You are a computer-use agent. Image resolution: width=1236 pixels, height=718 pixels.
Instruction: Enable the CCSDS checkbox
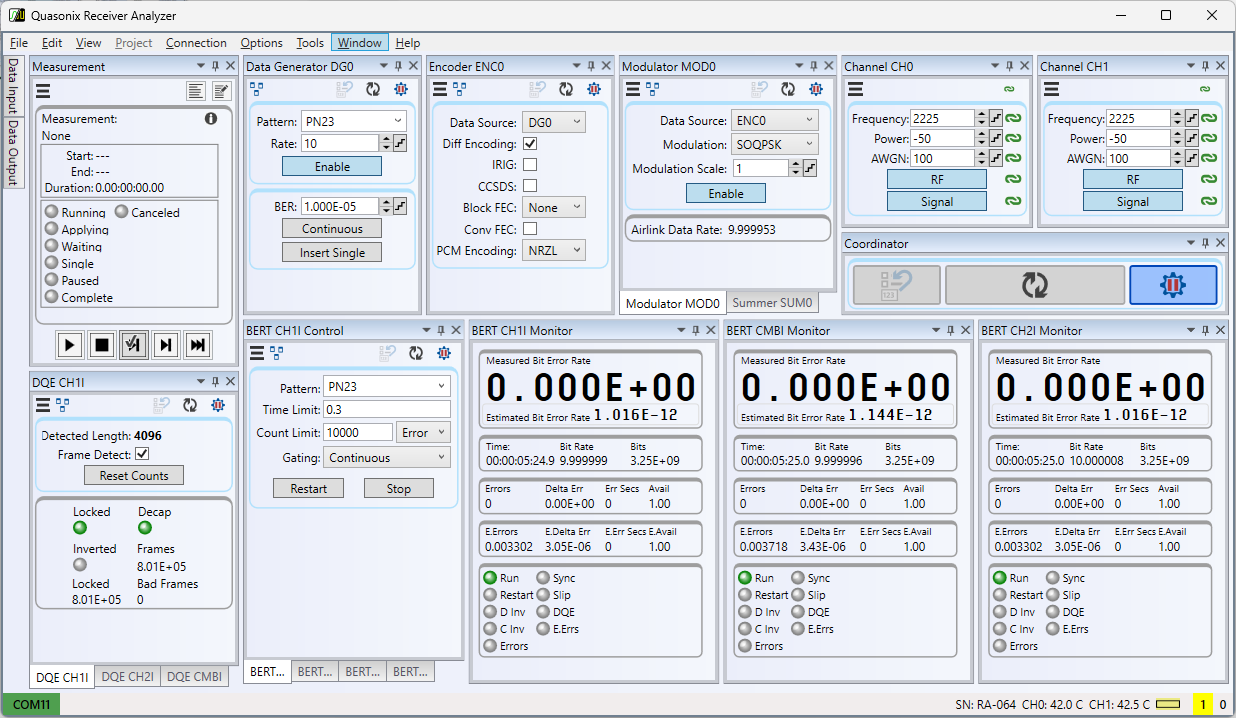point(530,186)
